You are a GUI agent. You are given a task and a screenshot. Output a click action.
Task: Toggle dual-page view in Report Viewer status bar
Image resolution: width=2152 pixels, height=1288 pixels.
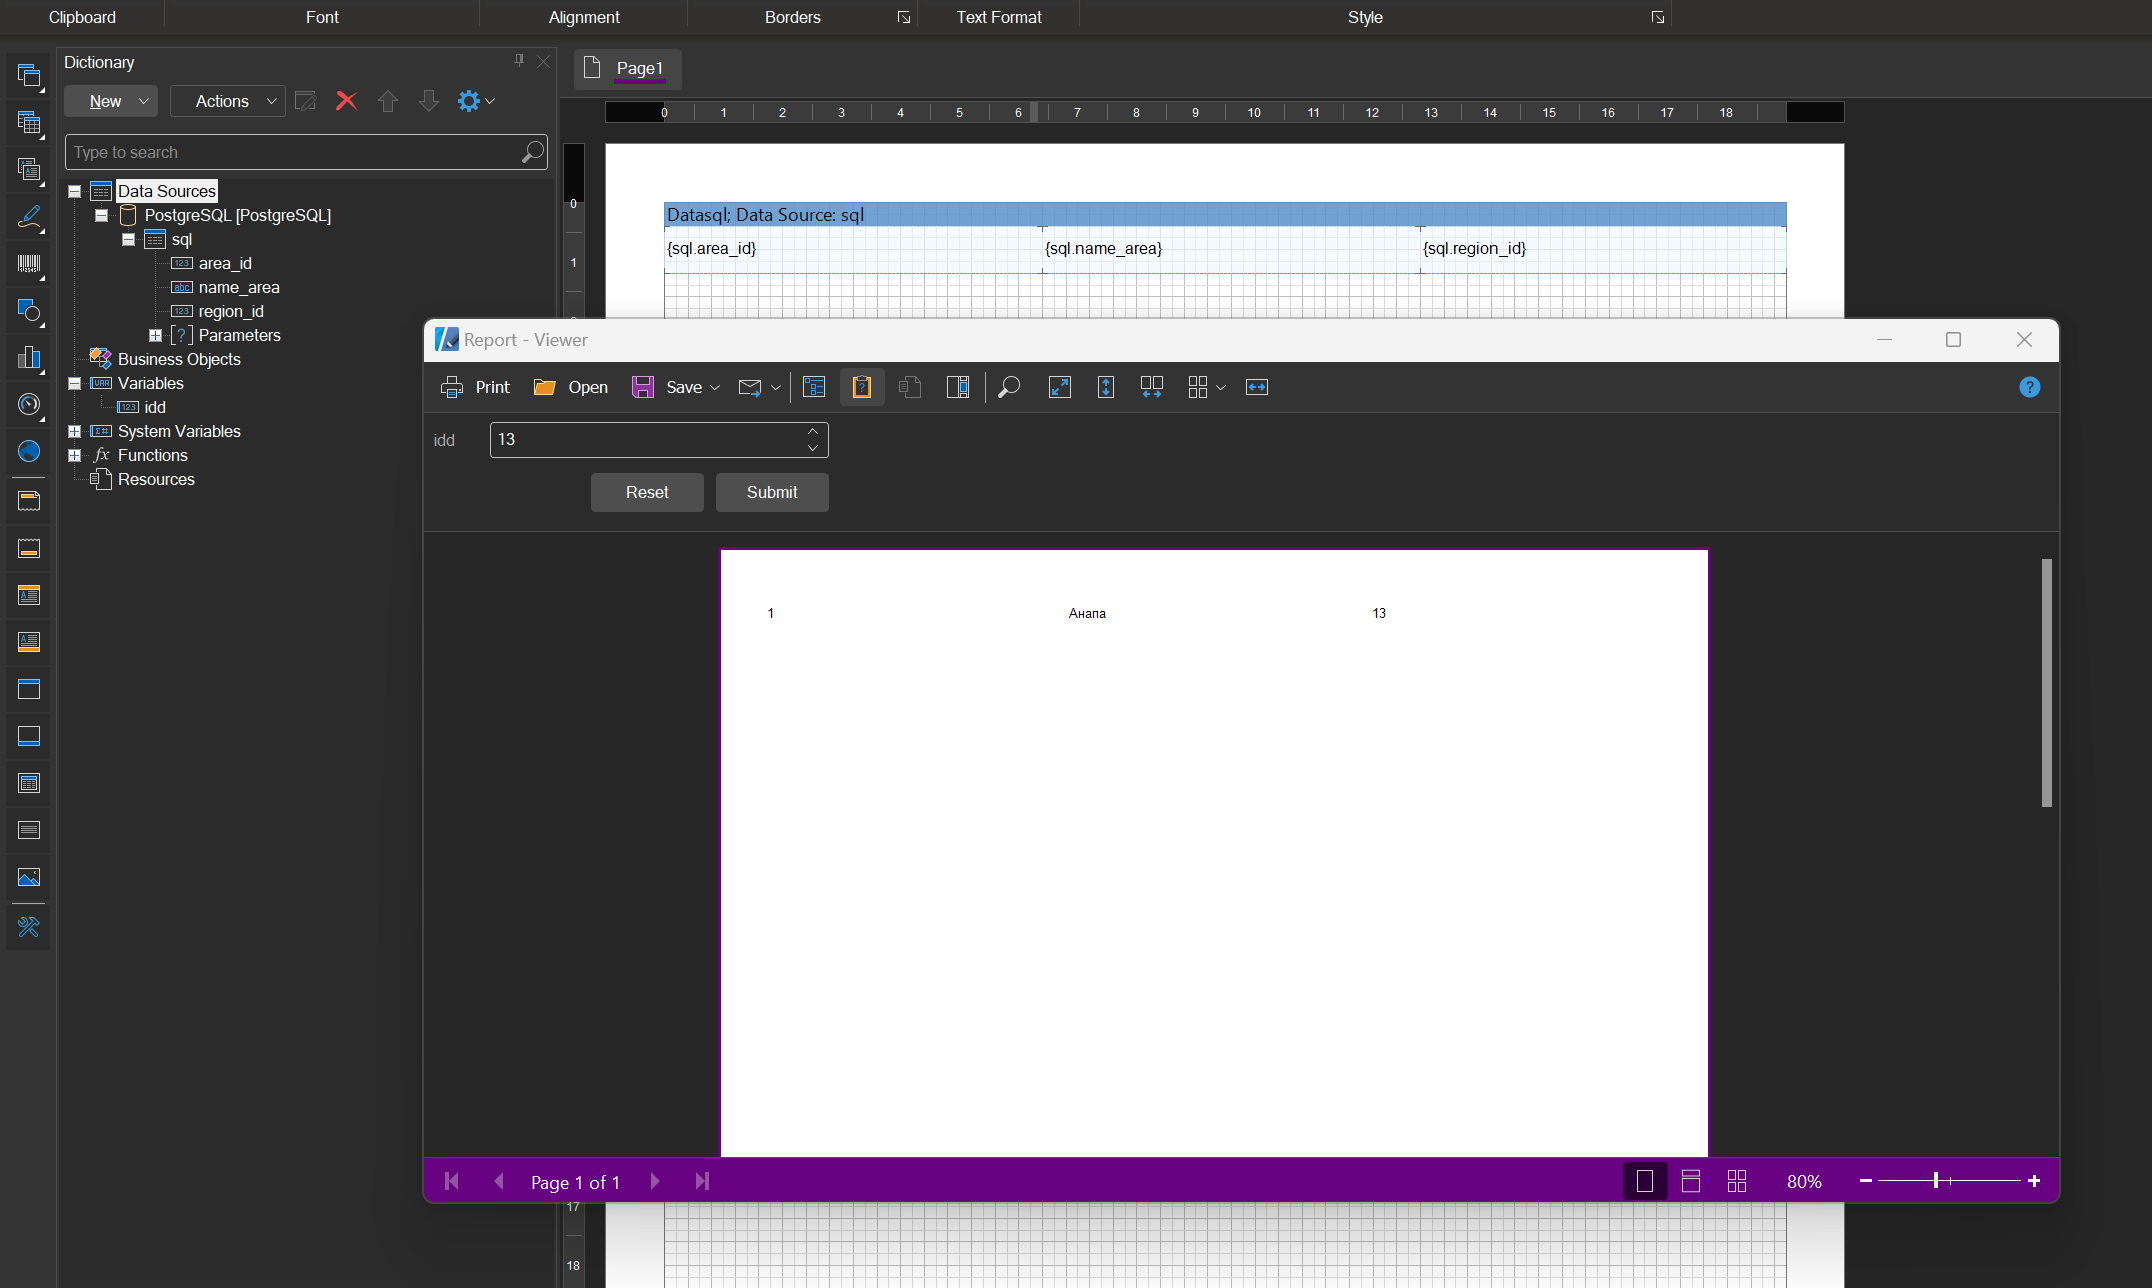pos(1691,1181)
